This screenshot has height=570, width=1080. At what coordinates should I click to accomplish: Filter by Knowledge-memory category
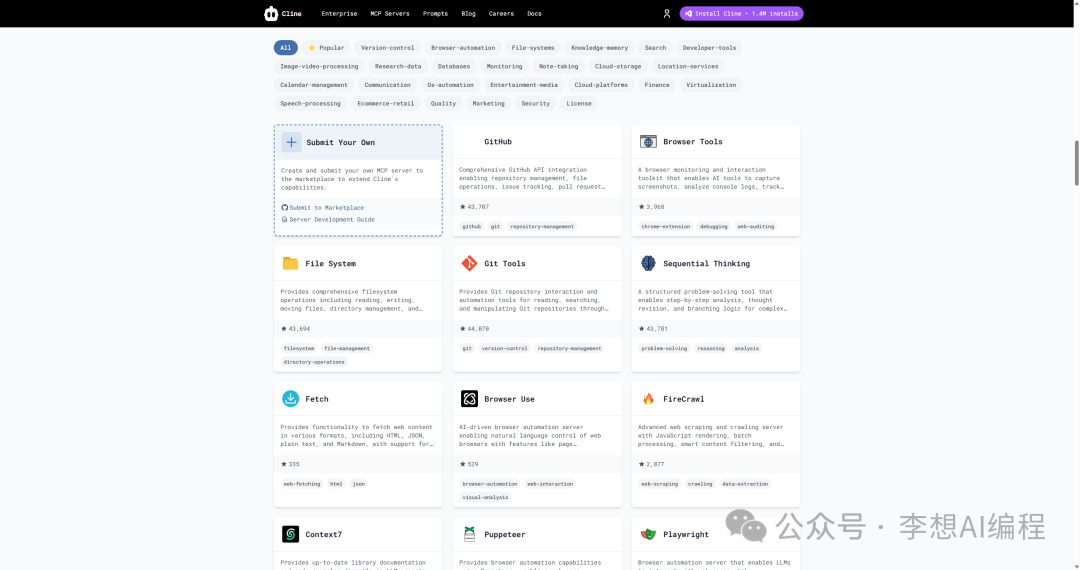[599, 48]
